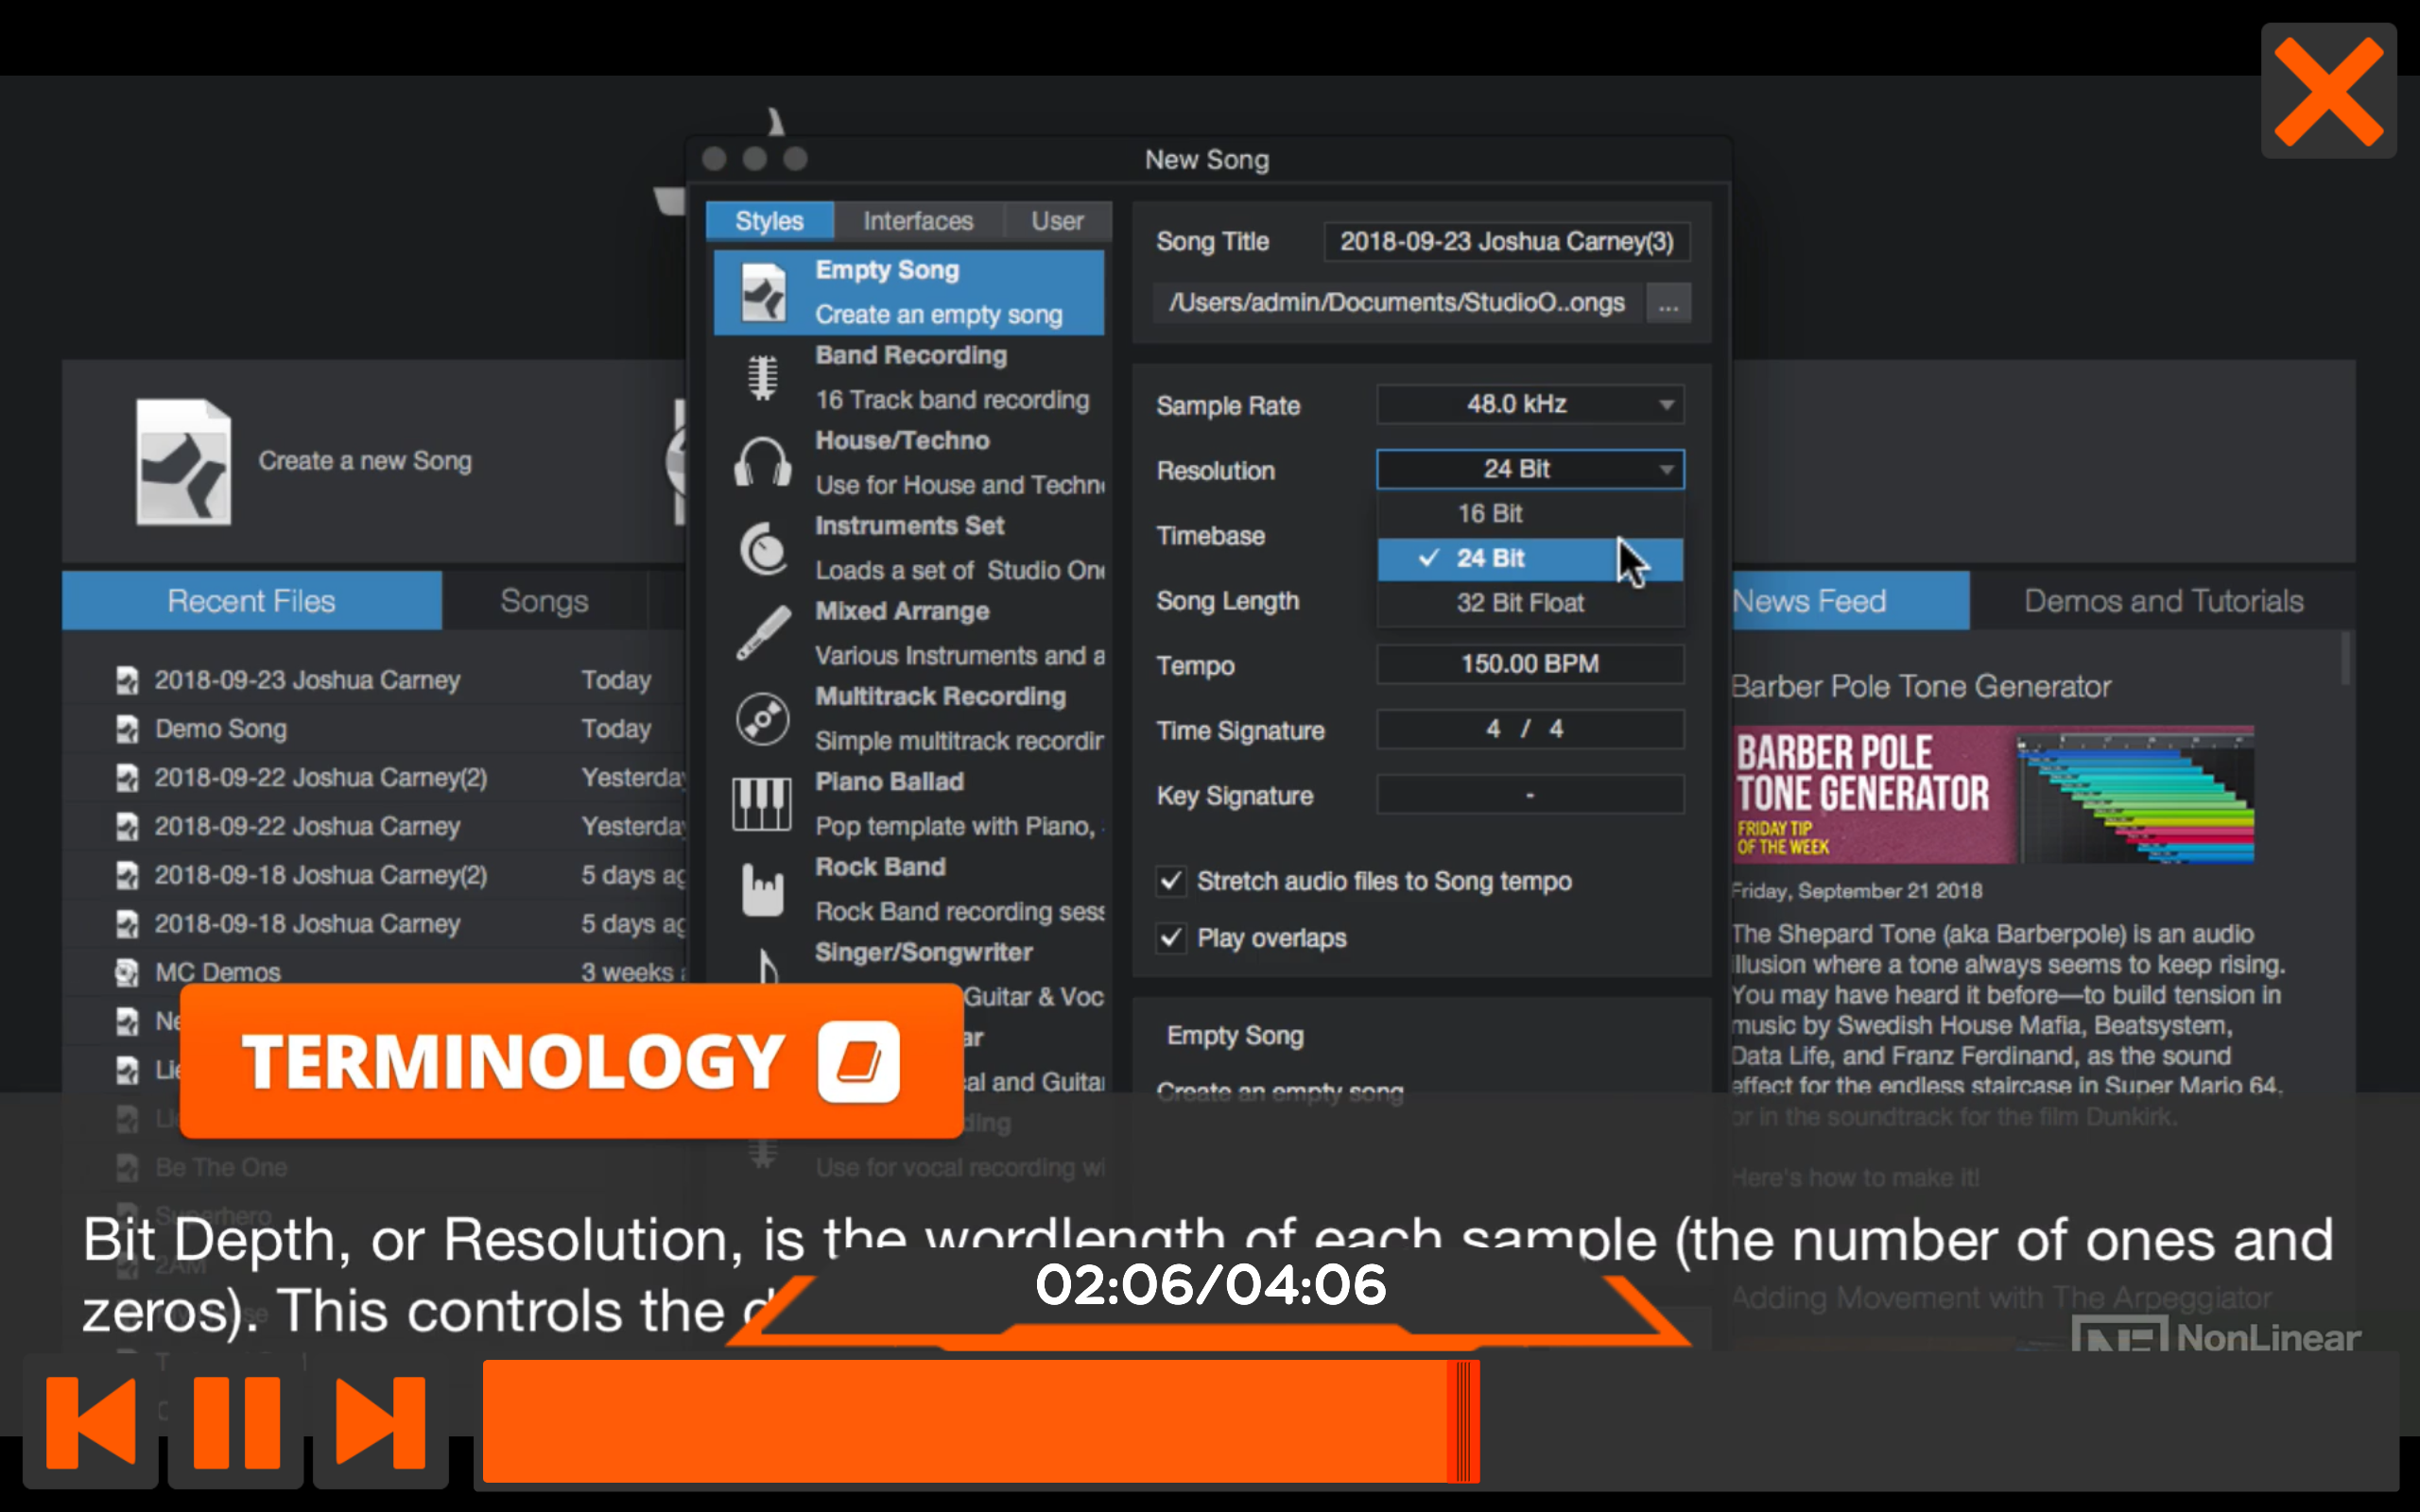This screenshot has height=1512, width=2420.
Task: Pause the tutorial video
Action: 236,1421
